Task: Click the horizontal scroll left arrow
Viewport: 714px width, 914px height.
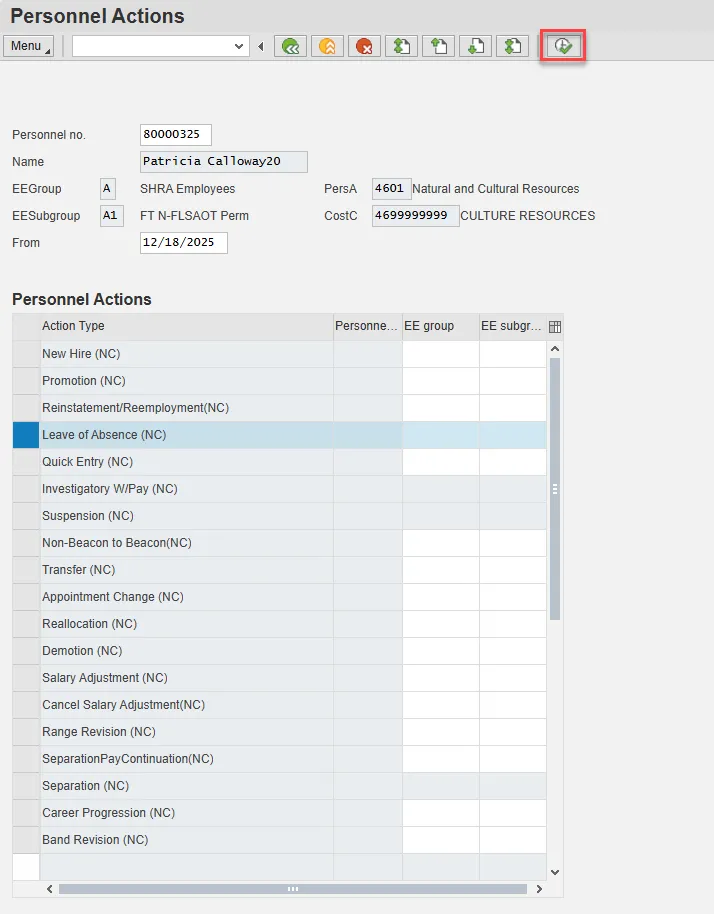Action: pyautogui.click(x=50, y=889)
